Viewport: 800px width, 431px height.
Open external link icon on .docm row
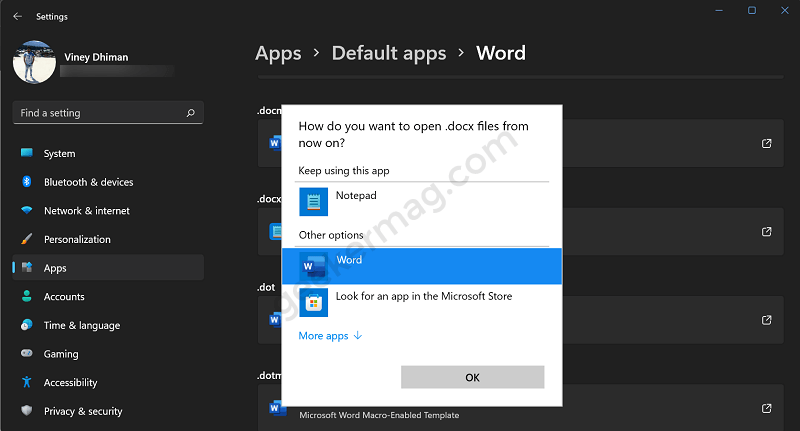pyautogui.click(x=766, y=143)
